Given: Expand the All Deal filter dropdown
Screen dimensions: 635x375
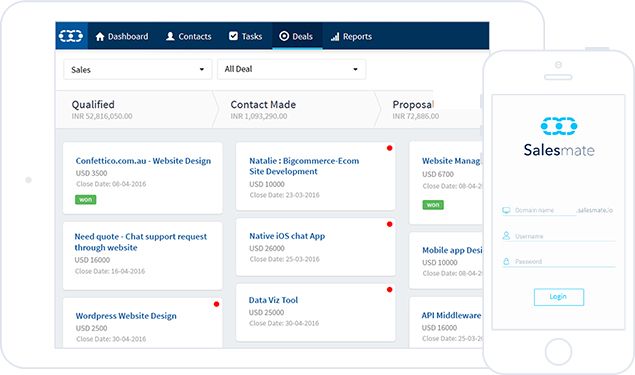Looking at the screenshot, I should [292, 69].
